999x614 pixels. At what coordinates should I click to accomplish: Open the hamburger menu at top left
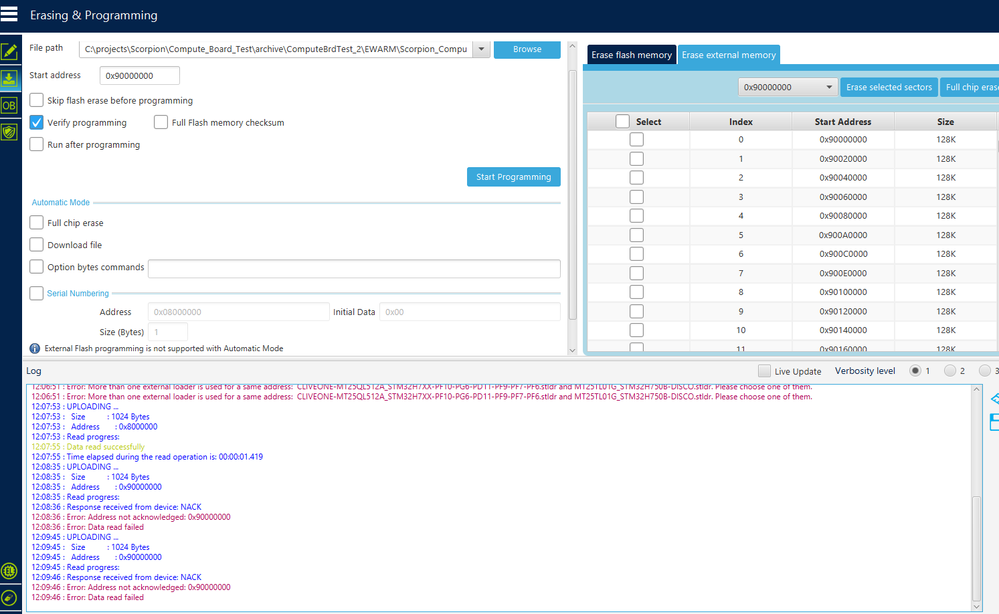(11, 14)
